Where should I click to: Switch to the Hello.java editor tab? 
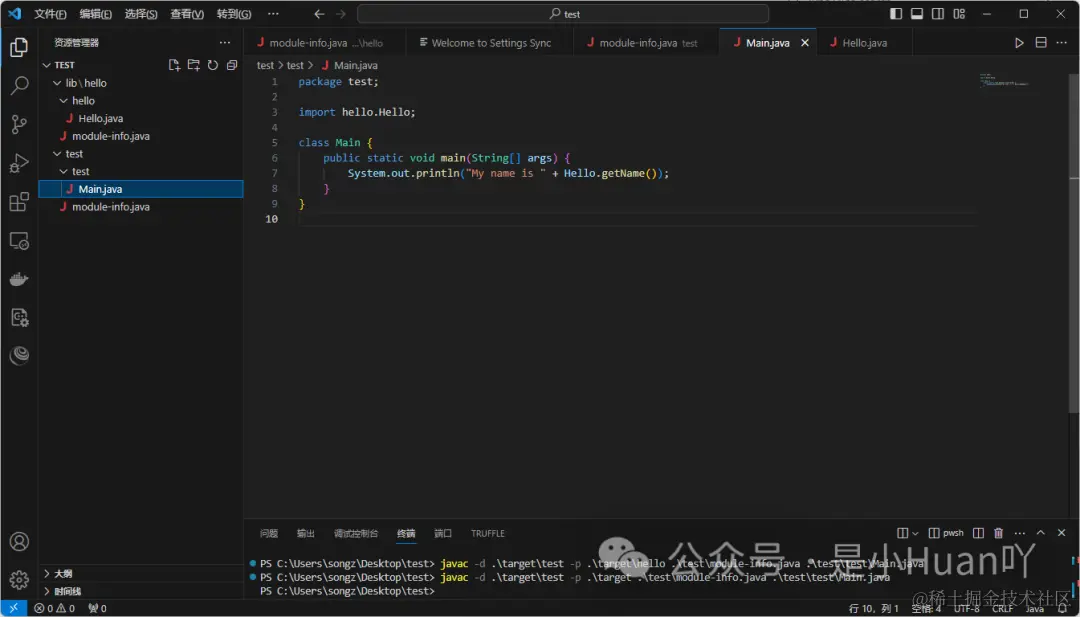pyautogui.click(x=864, y=43)
